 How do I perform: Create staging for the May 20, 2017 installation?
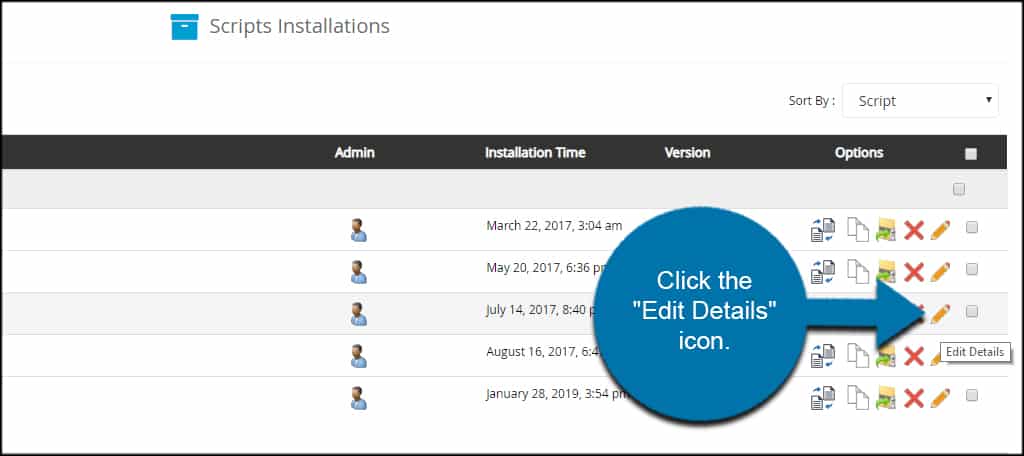(x=858, y=271)
